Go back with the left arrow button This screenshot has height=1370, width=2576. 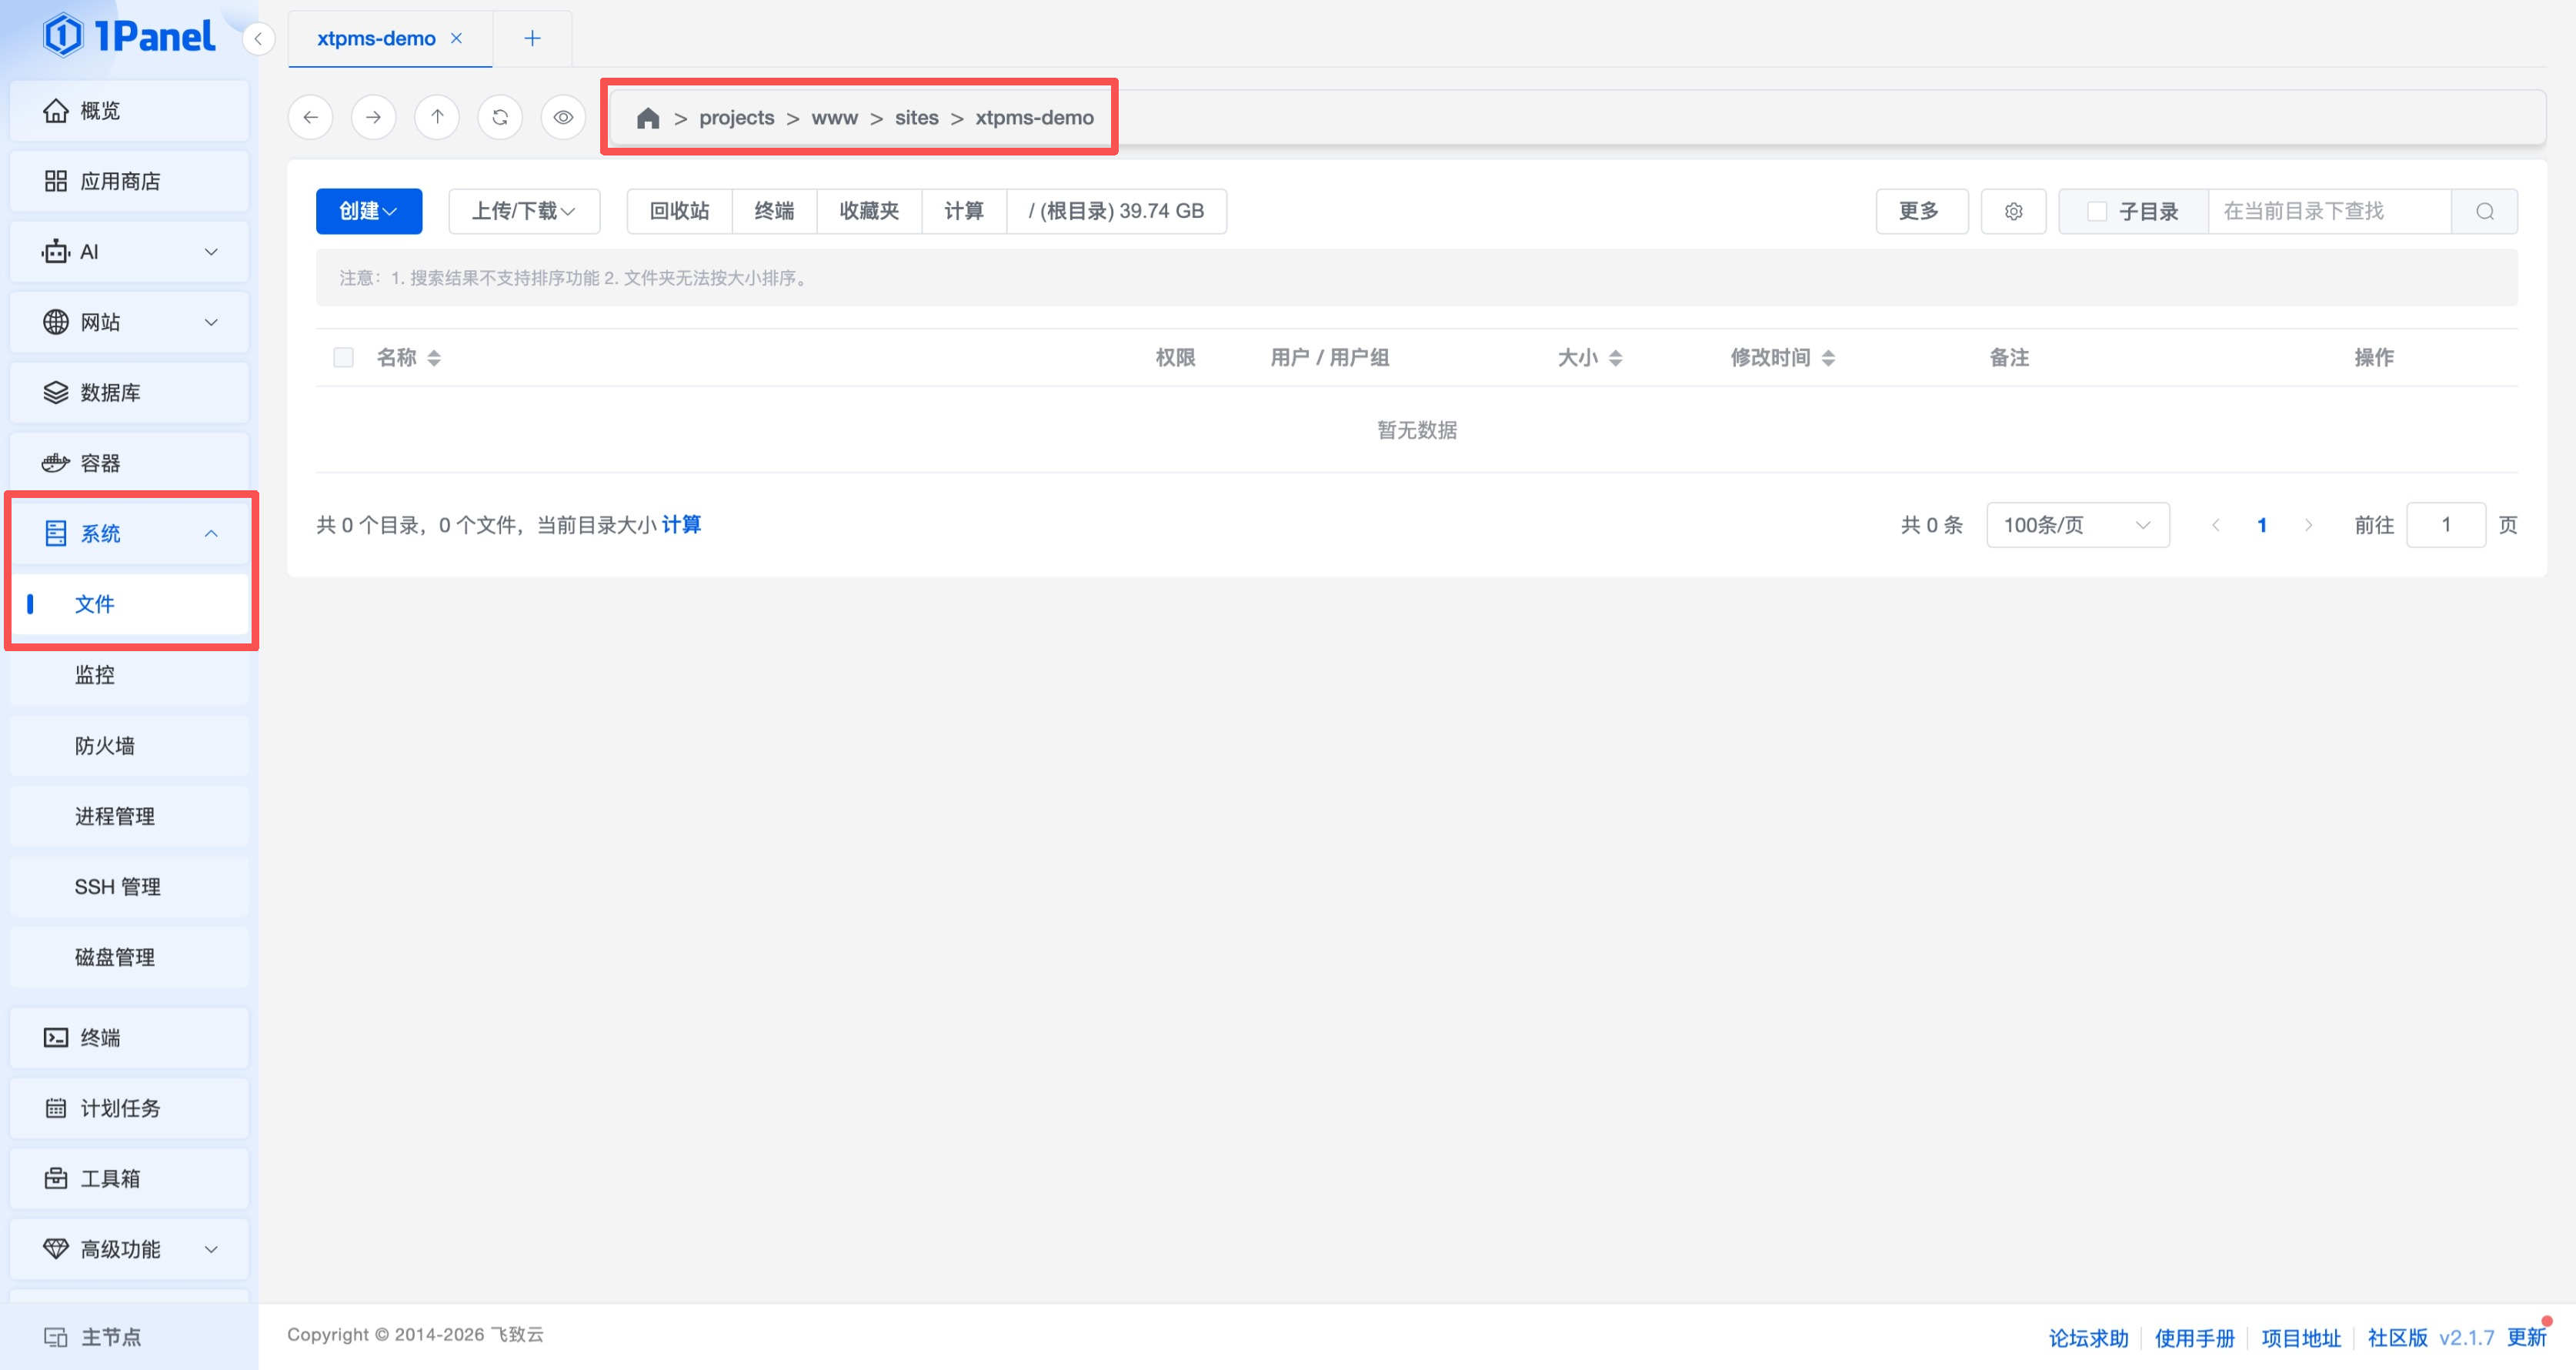point(311,118)
